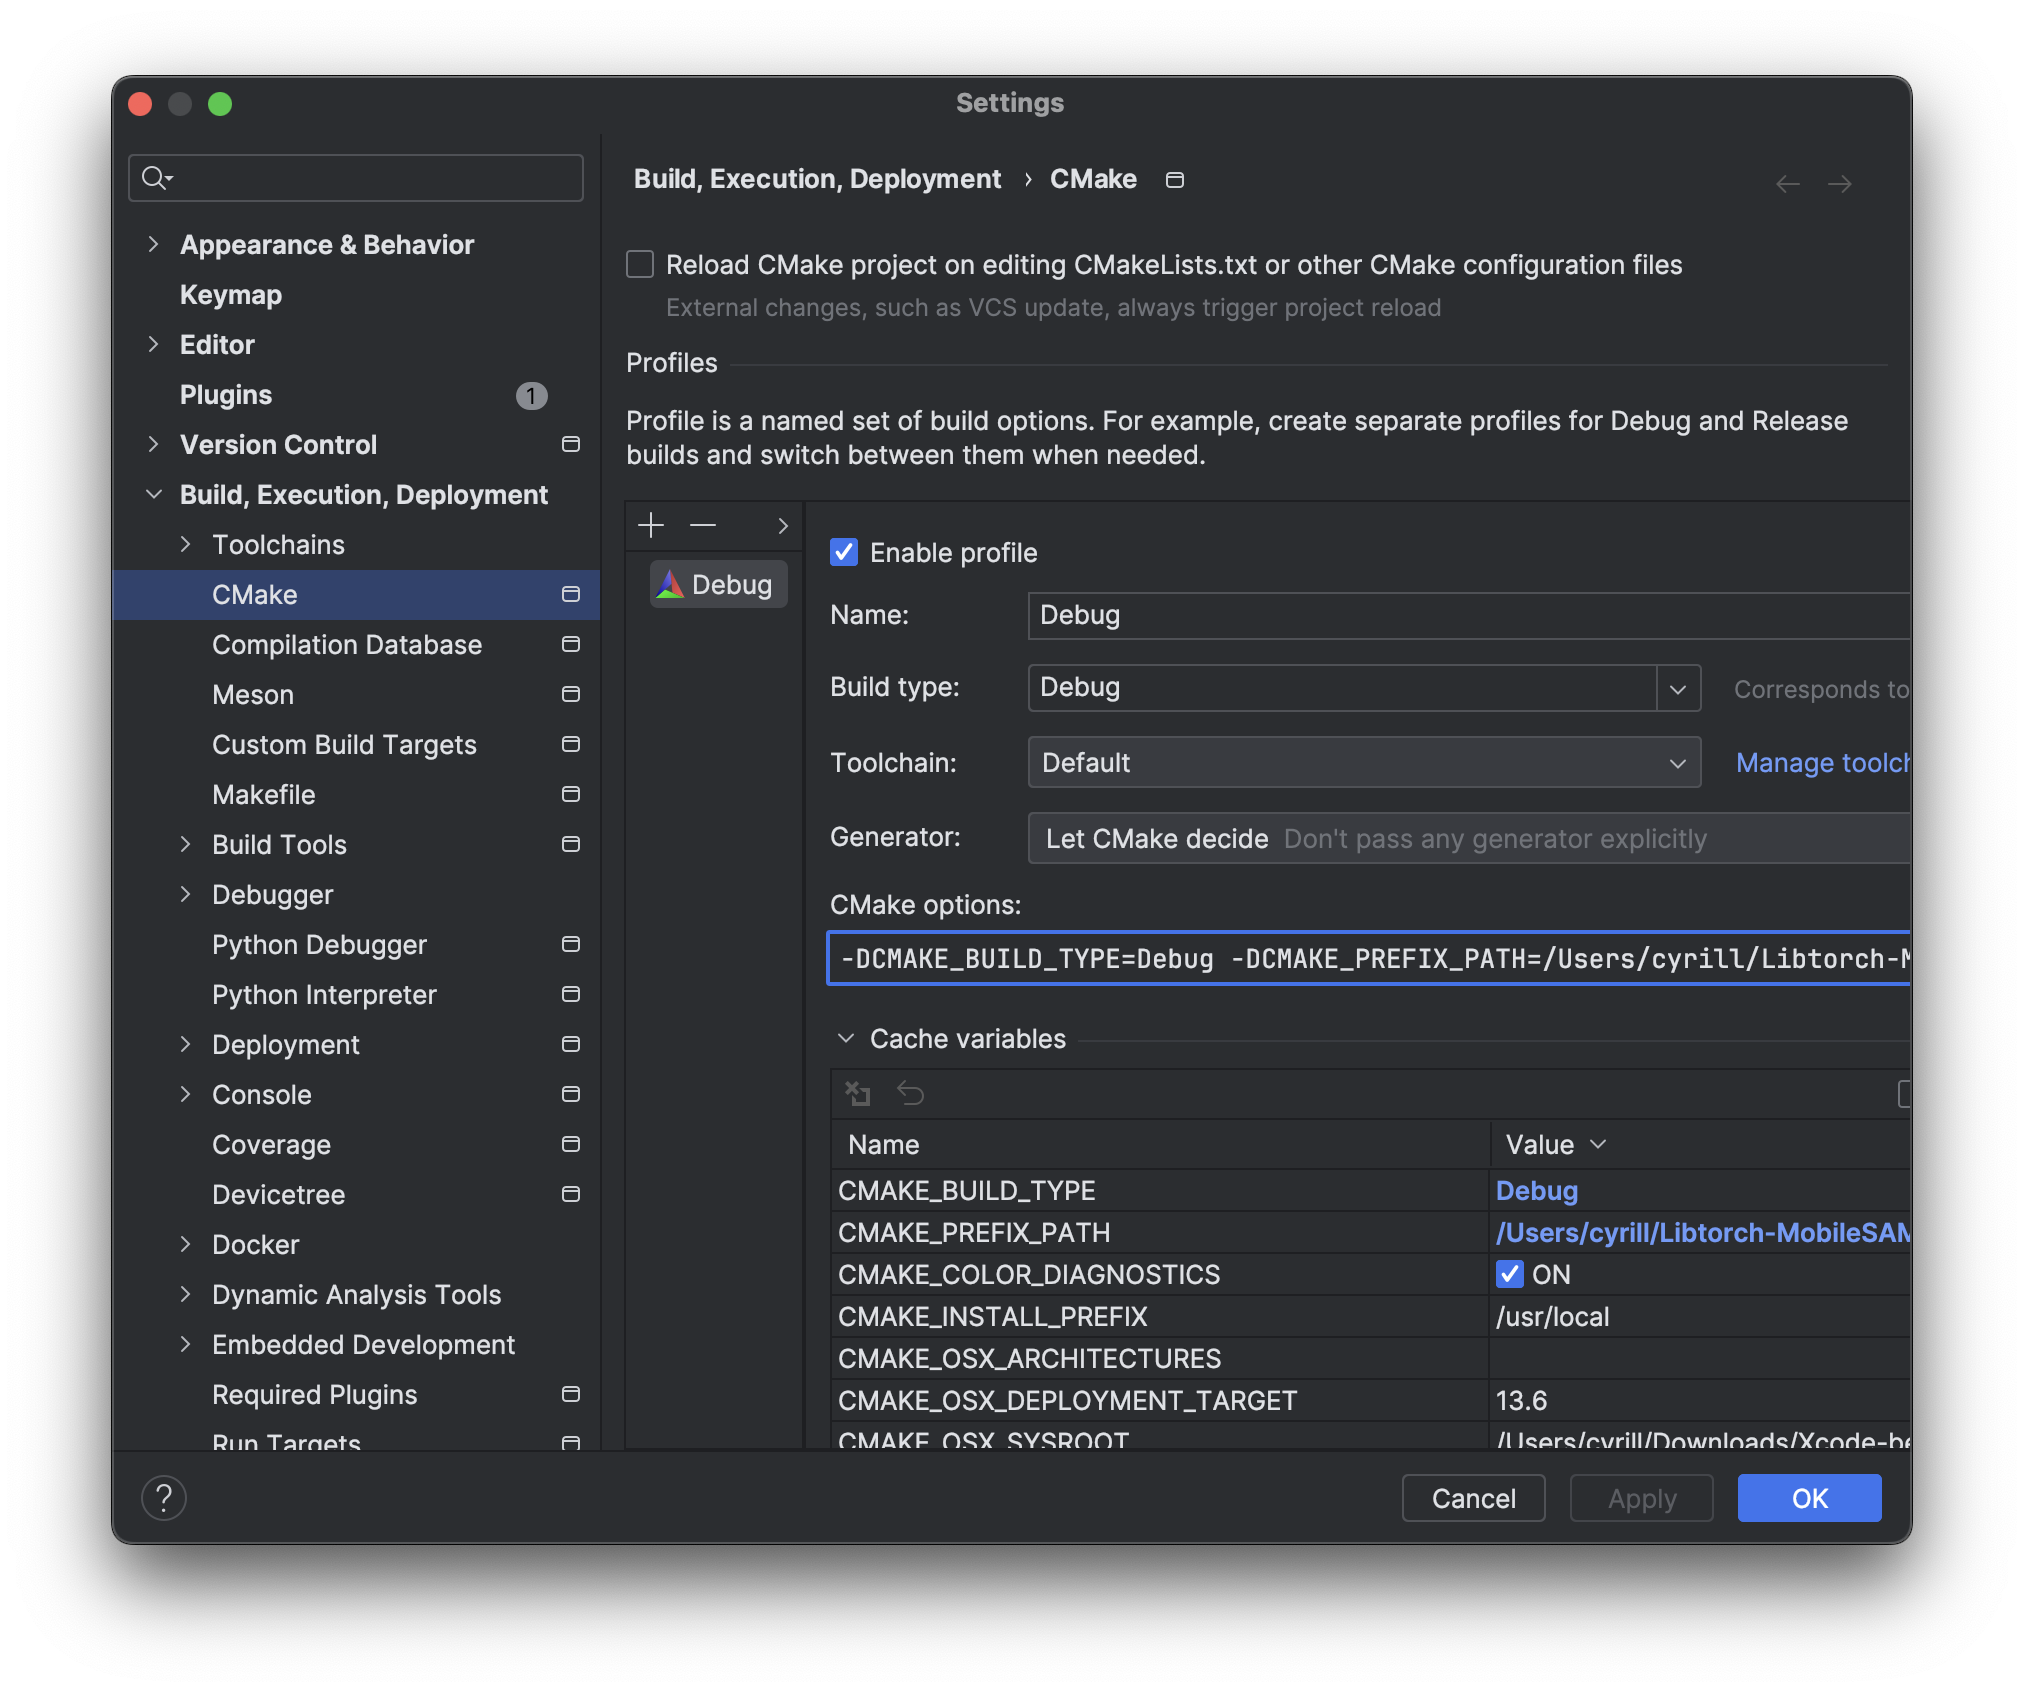Toggle CMAKE_COLOR_DIAGNOSTICS ON checkbox

point(1509,1274)
